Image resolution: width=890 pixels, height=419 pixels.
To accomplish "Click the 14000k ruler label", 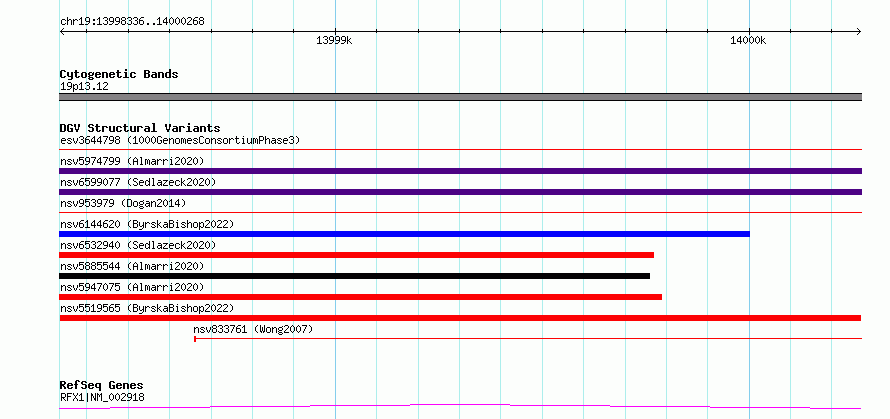I will (x=748, y=40).
